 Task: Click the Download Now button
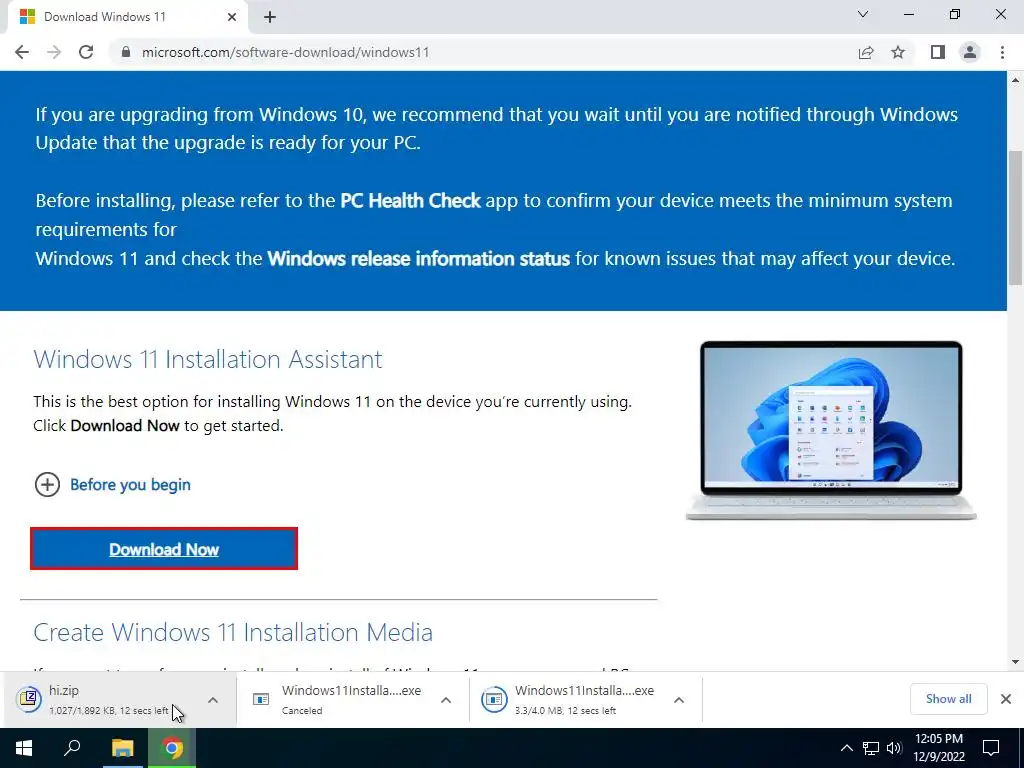click(x=164, y=549)
